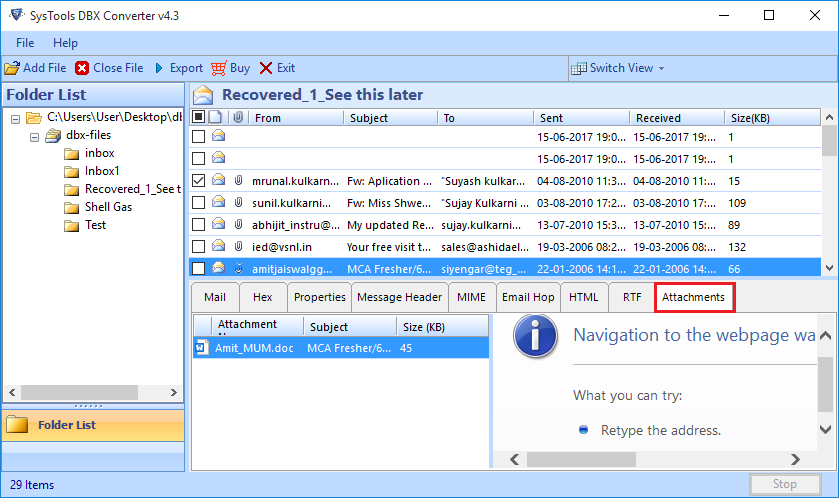Open the Switch View dropdown
This screenshot has width=839, height=498.
[617, 68]
